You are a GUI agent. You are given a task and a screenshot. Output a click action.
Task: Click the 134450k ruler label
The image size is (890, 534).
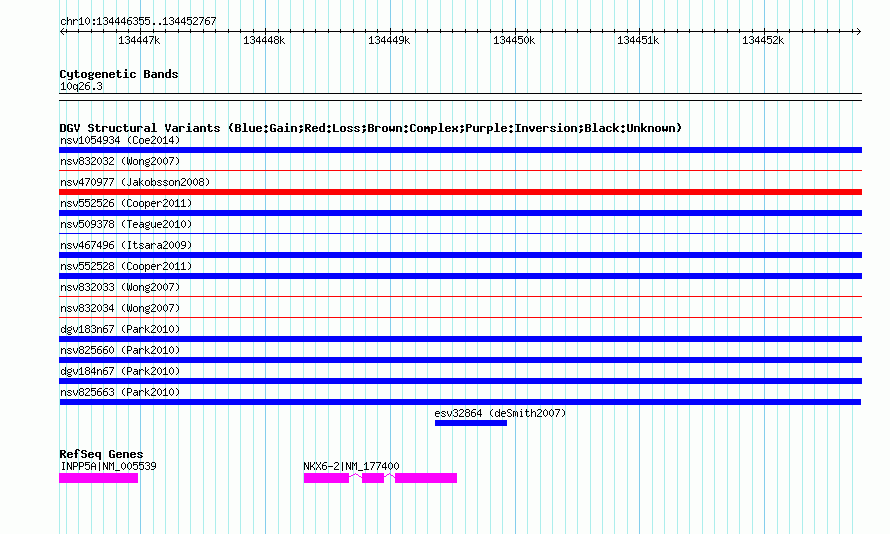514,40
